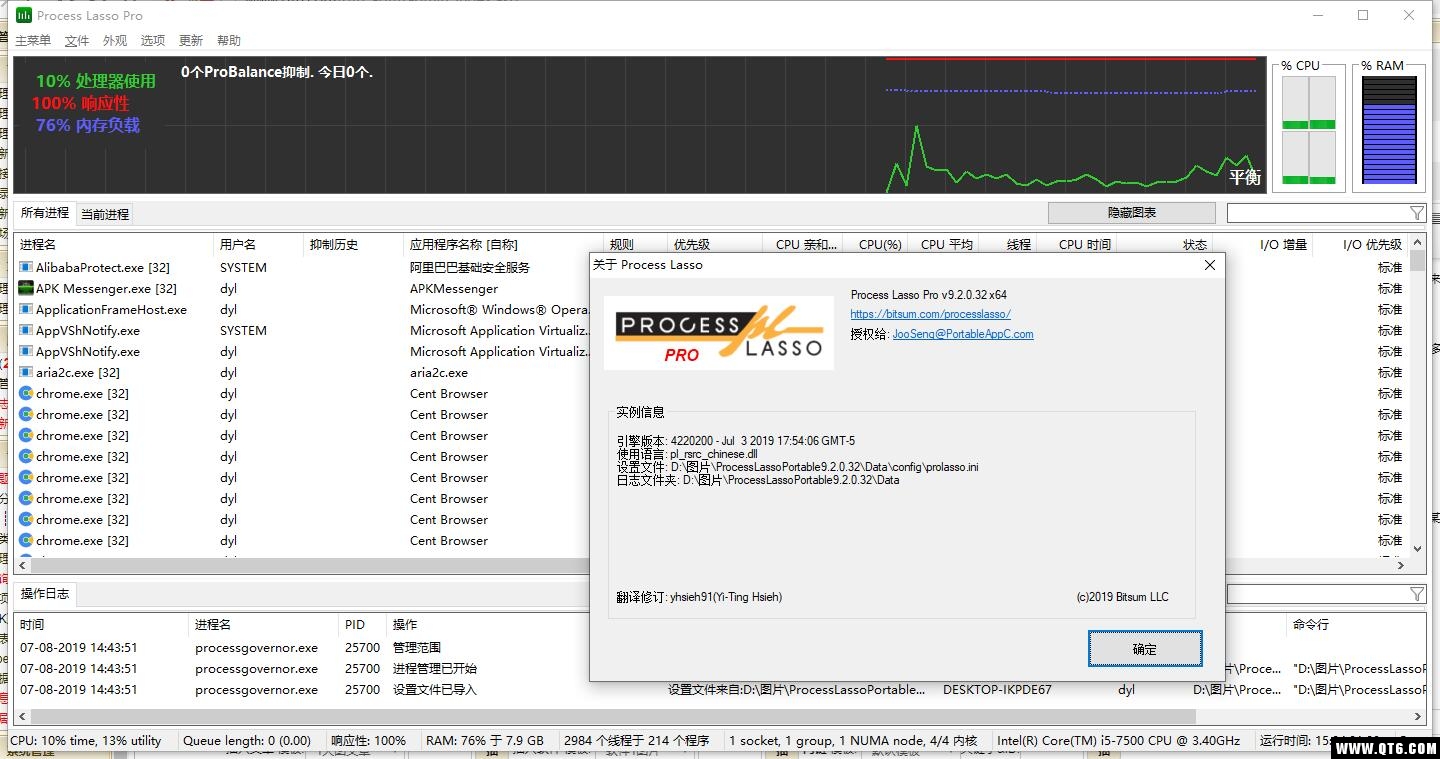Click Queue length status bar entry

click(x=247, y=741)
